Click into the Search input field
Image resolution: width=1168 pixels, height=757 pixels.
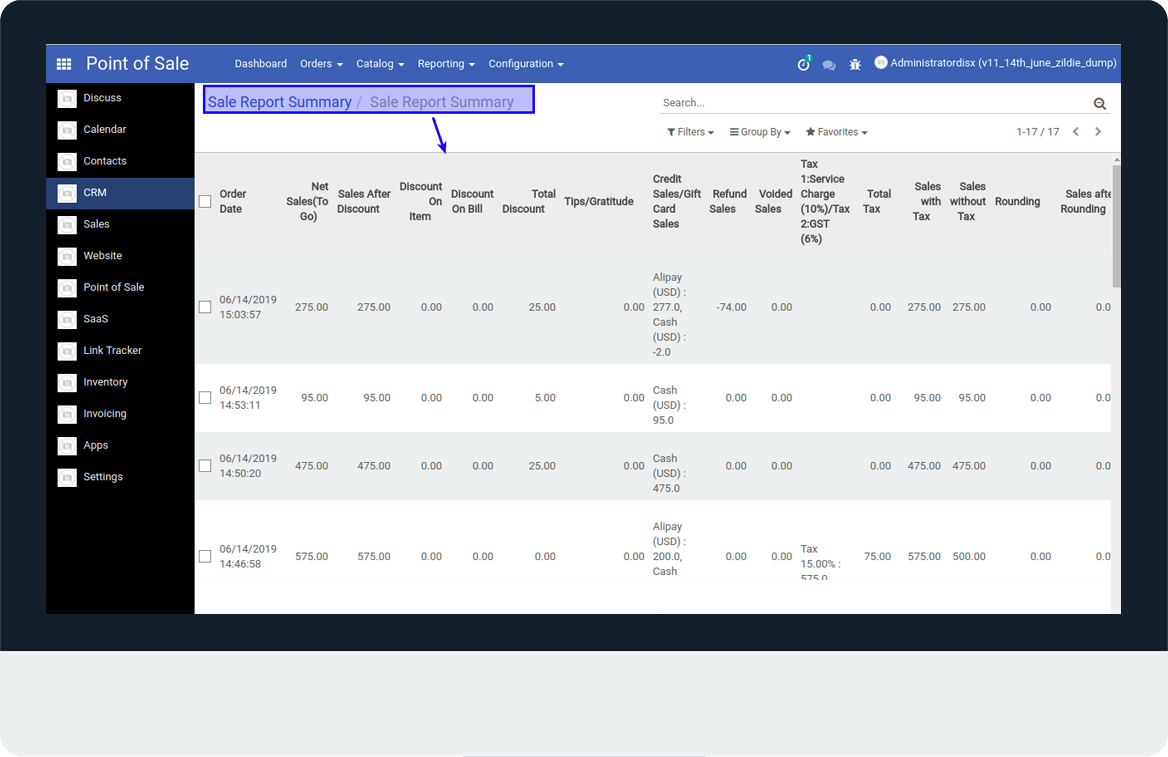[x=875, y=103]
